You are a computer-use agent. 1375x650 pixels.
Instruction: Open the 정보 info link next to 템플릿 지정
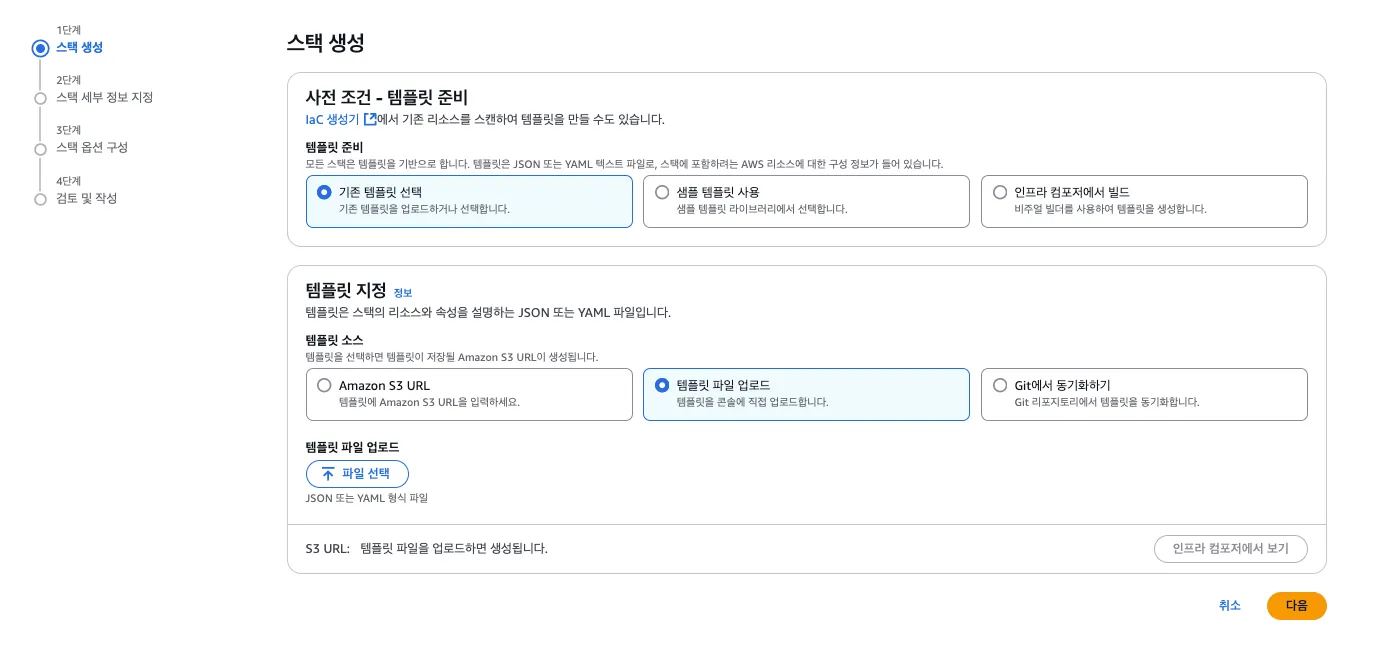coord(402,293)
